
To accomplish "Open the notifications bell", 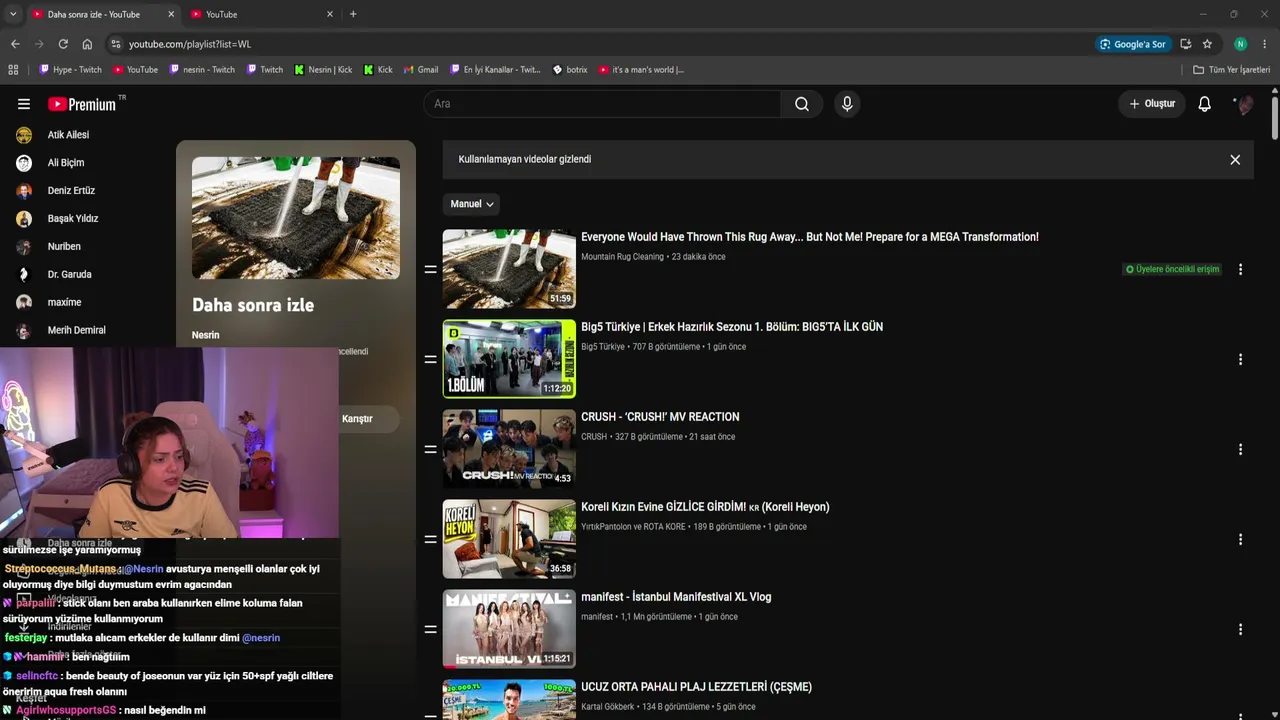I will click(1205, 104).
